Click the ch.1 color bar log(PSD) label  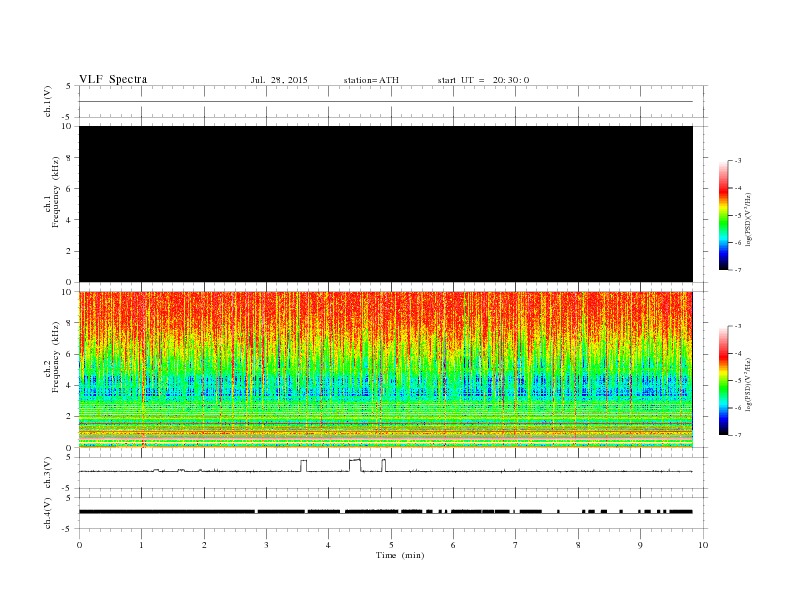click(x=748, y=220)
